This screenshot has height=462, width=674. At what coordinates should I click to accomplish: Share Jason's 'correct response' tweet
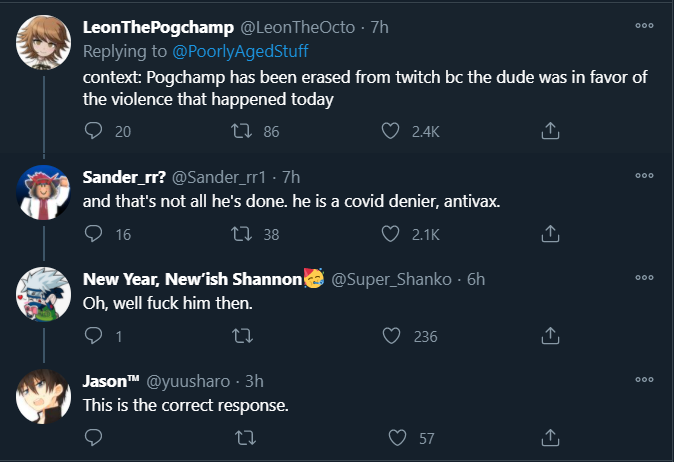click(550, 438)
